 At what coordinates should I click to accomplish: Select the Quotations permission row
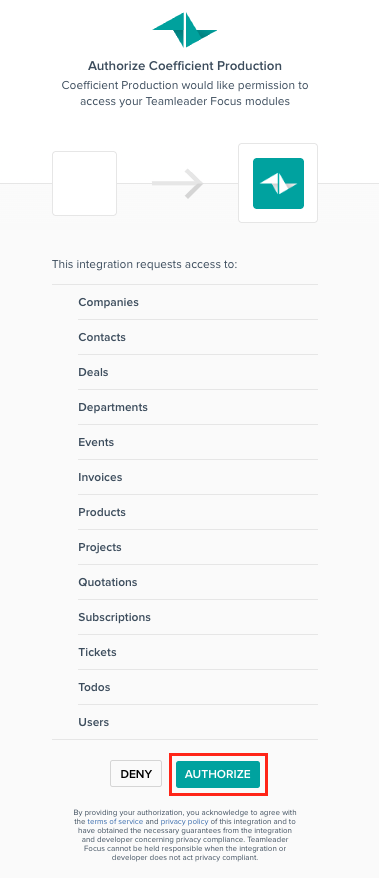pos(198,582)
